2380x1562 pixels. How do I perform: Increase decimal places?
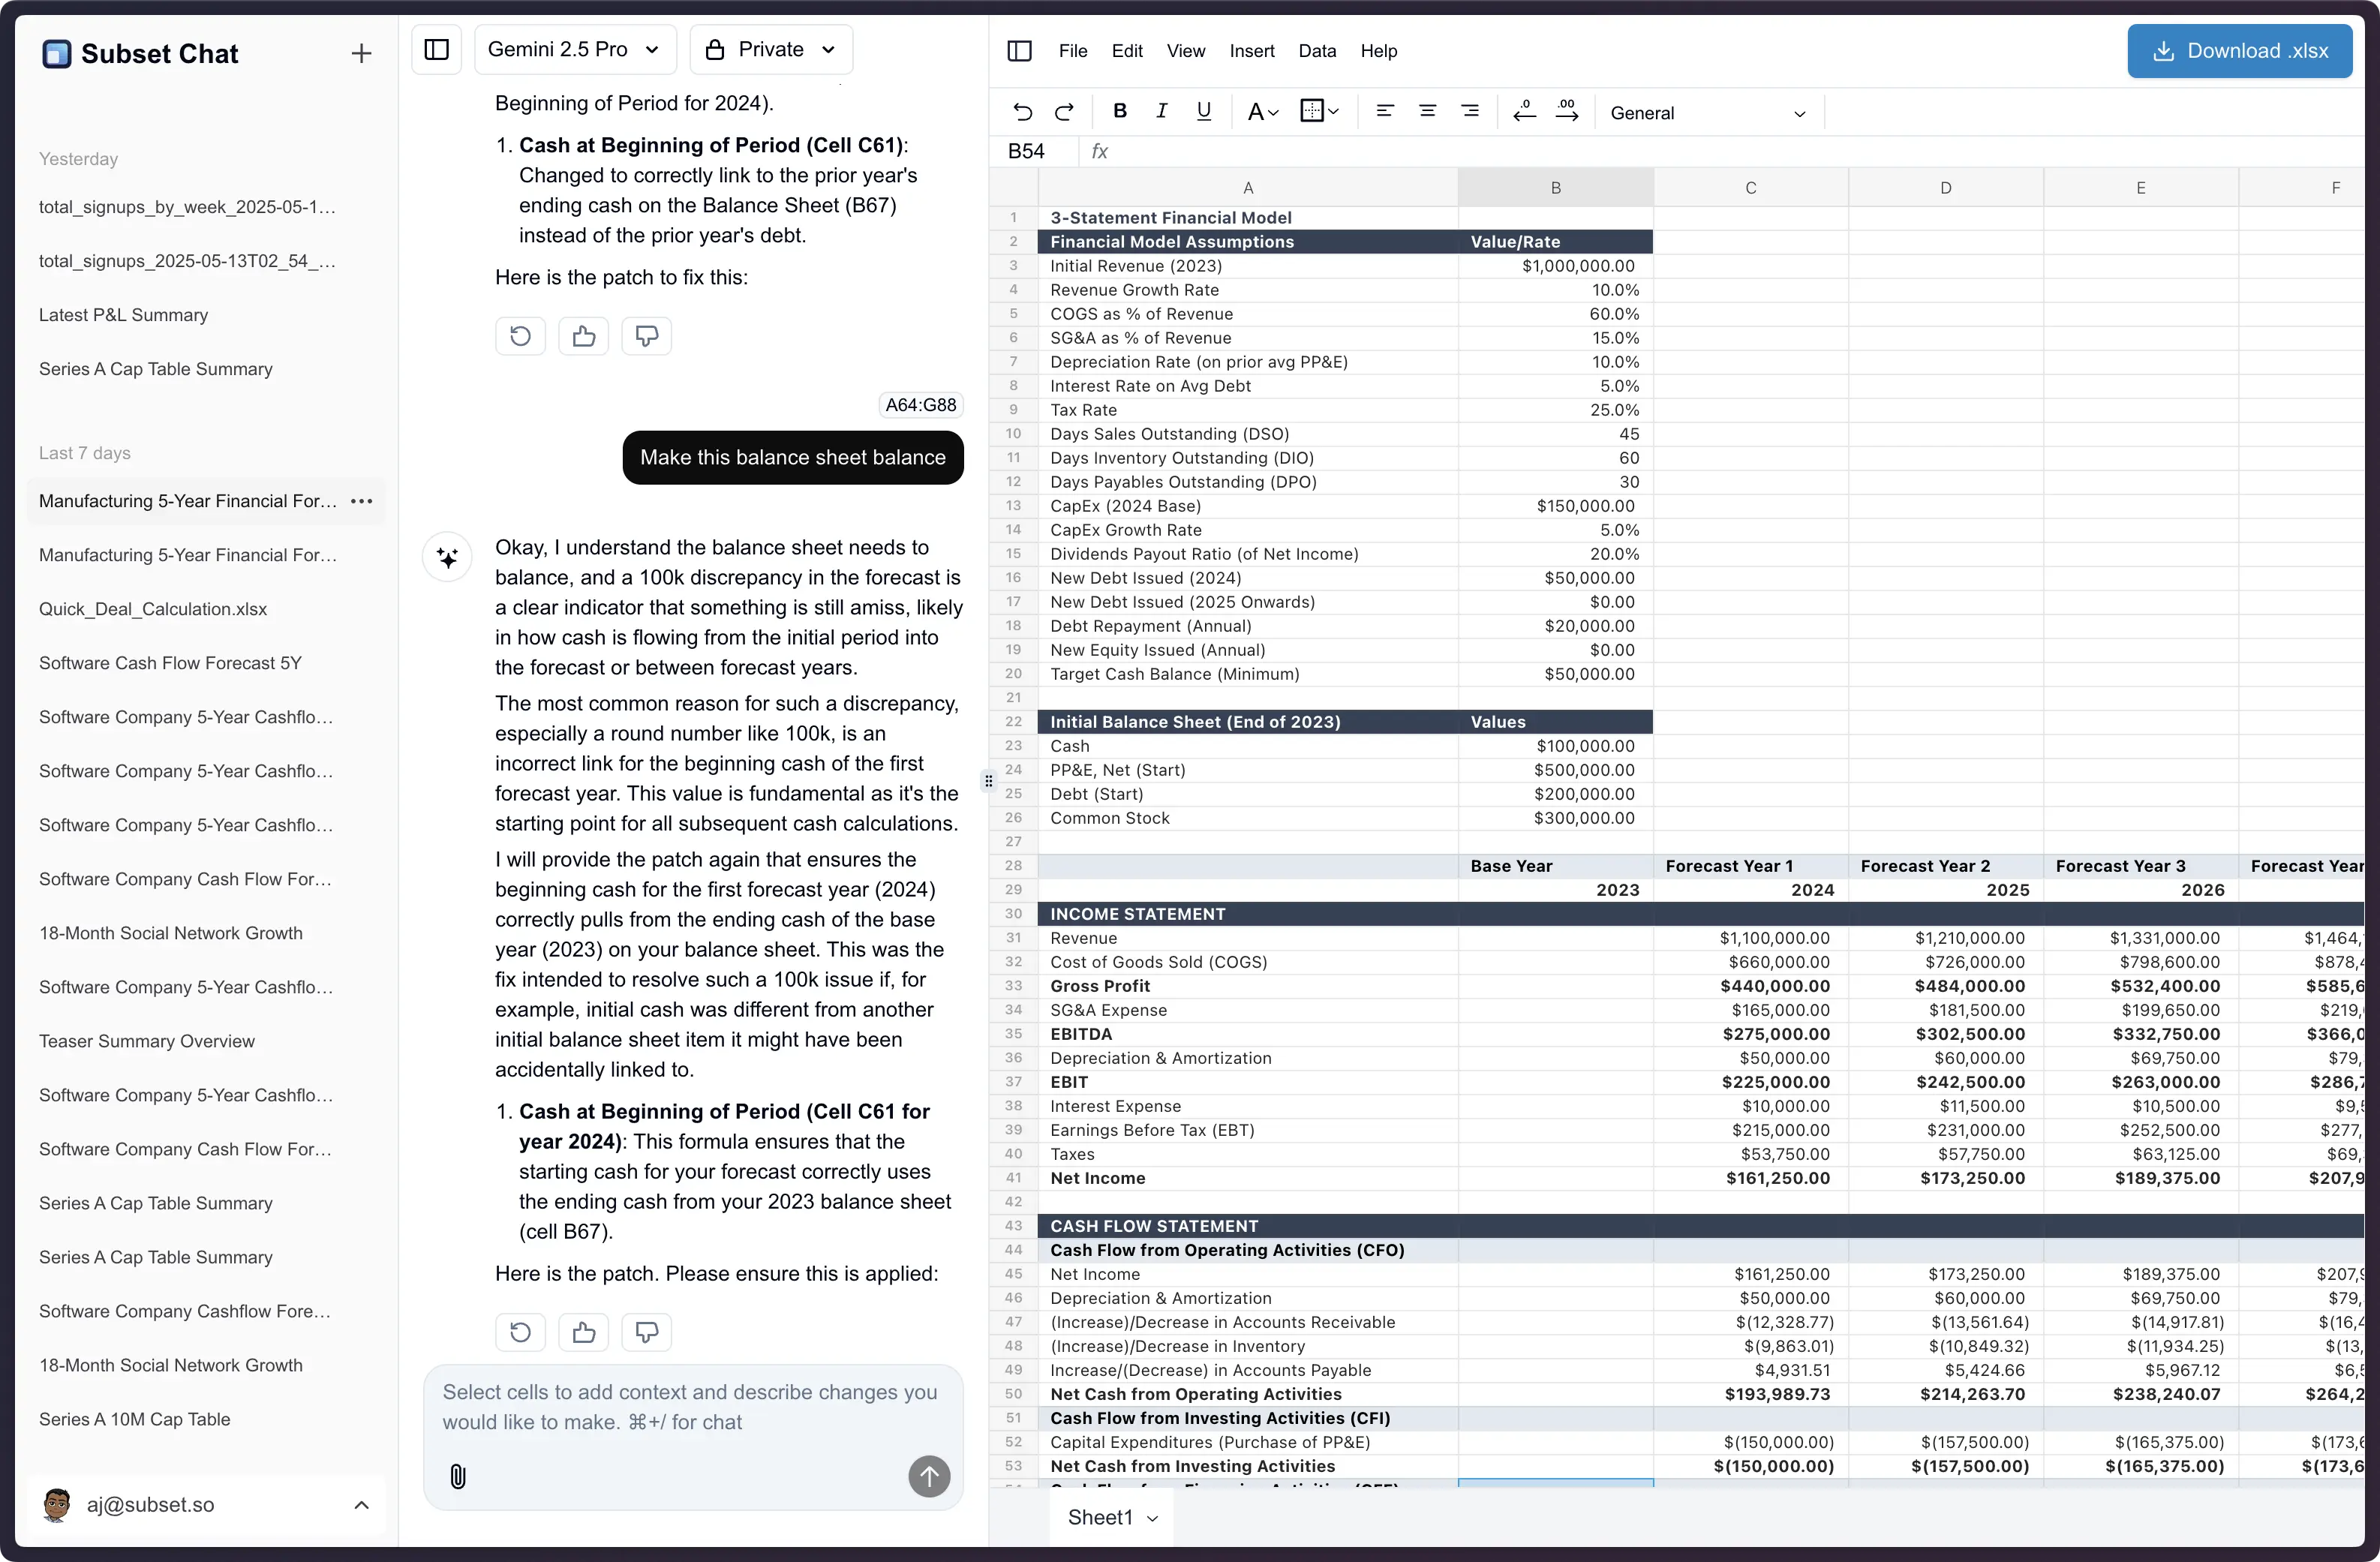pyautogui.click(x=1567, y=112)
